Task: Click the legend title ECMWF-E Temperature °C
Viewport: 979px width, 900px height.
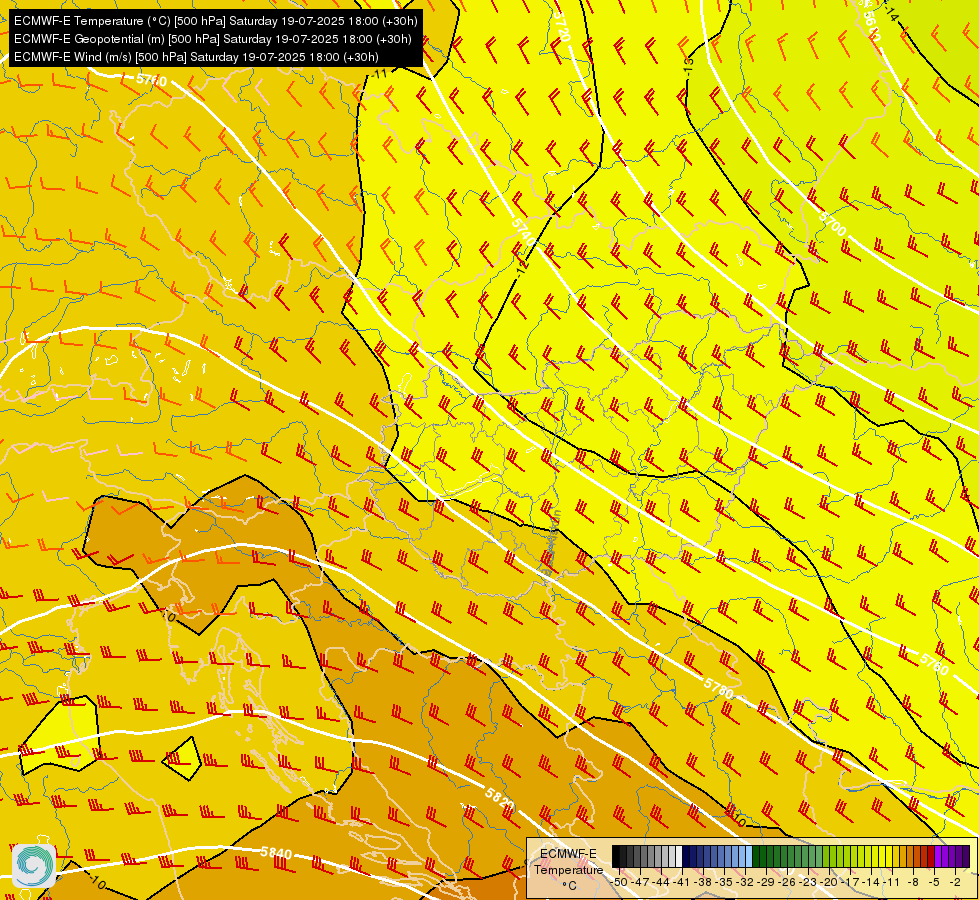Action: tap(568, 869)
